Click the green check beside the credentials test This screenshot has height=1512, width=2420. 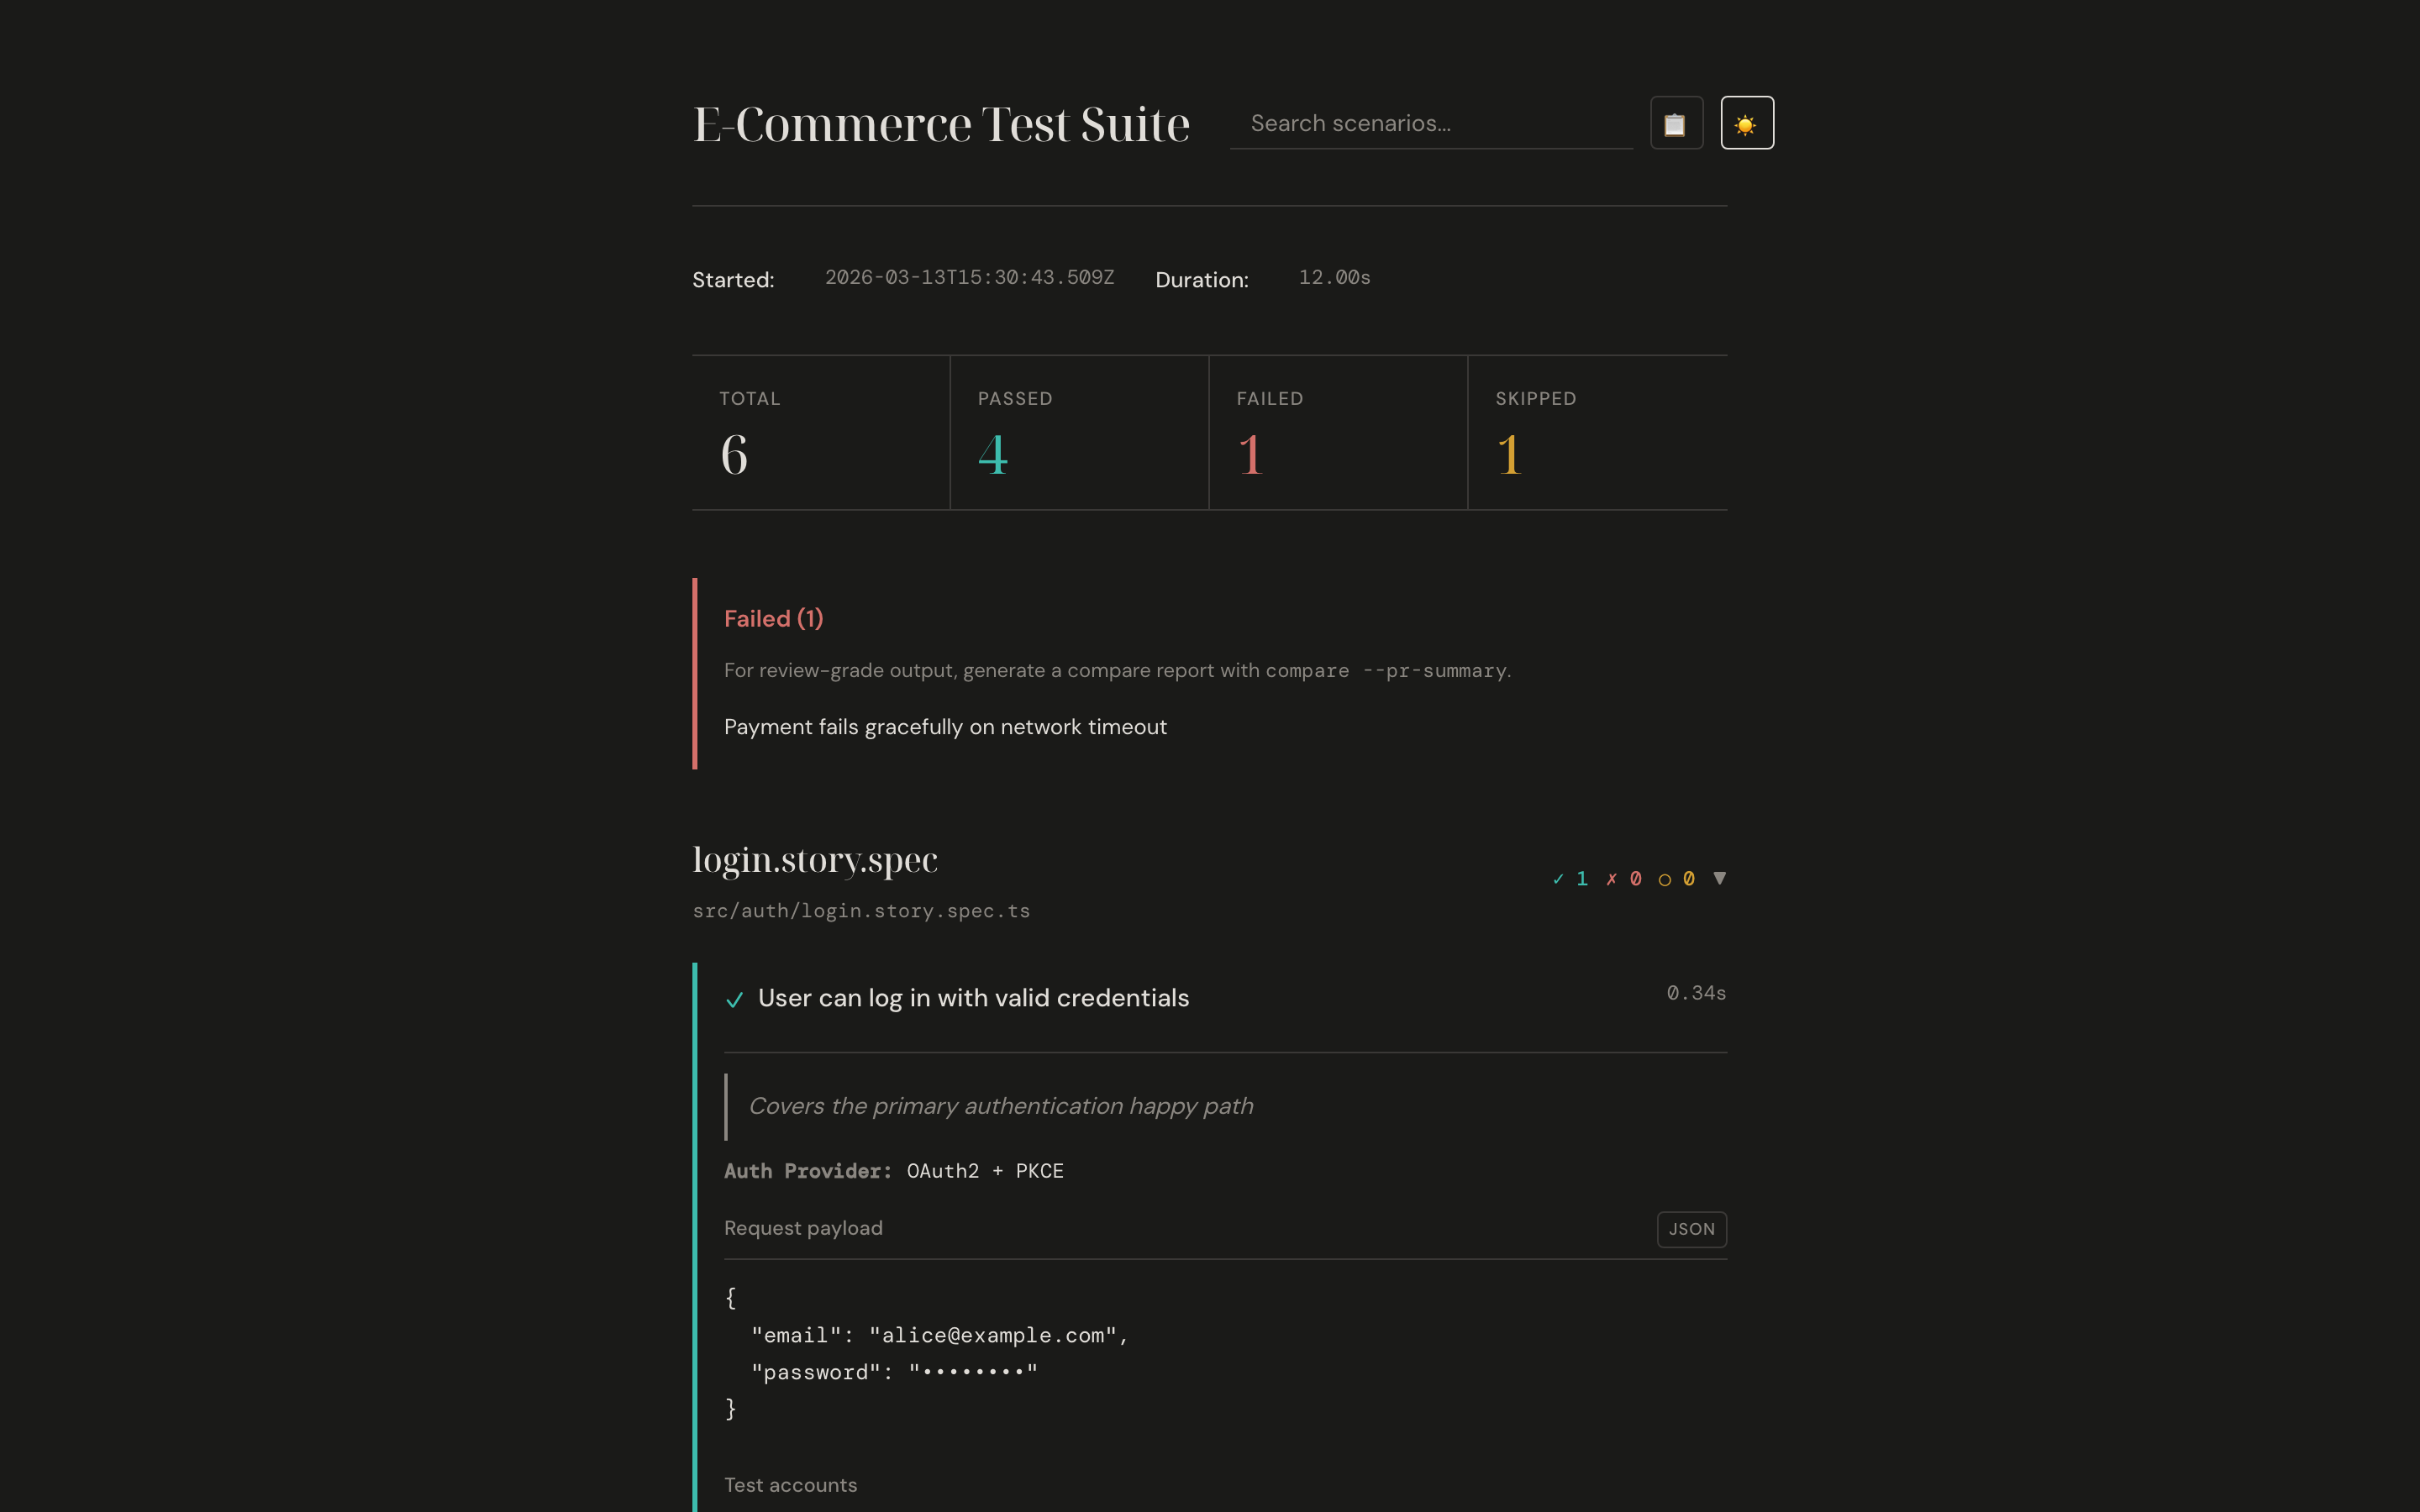click(736, 999)
